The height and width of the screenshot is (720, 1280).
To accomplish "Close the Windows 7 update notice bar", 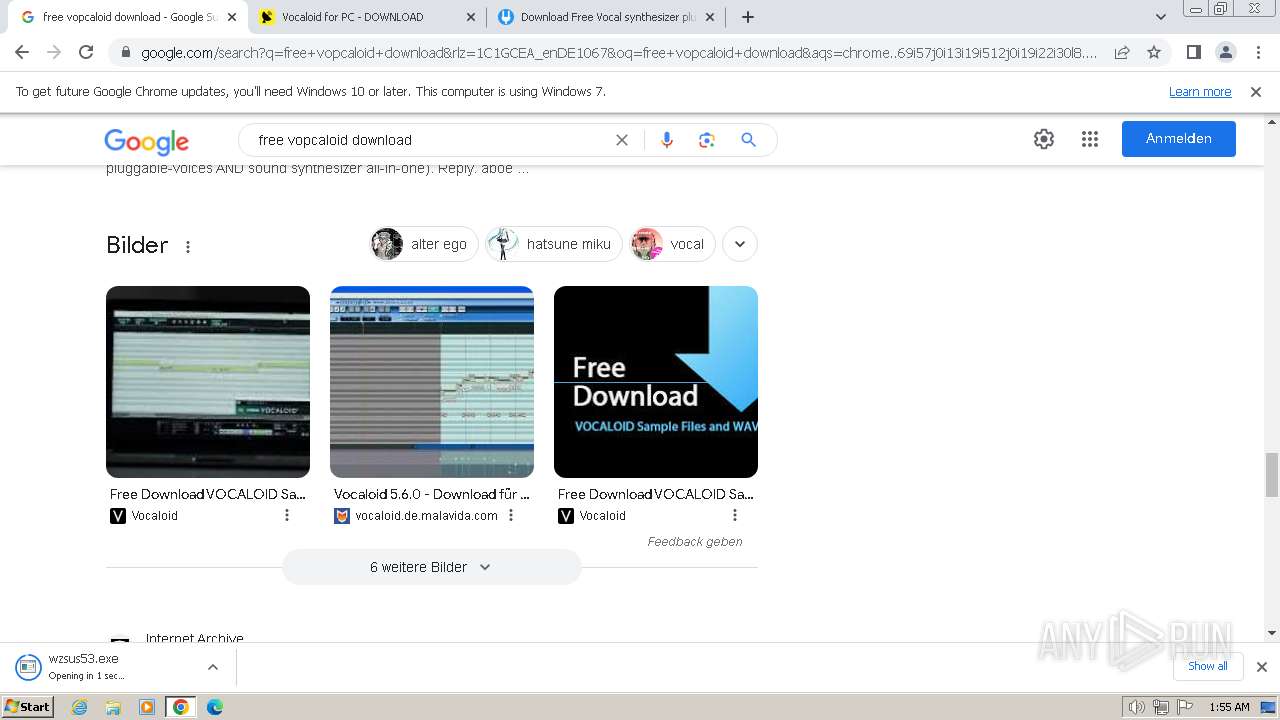I will pyautogui.click(x=1256, y=91).
